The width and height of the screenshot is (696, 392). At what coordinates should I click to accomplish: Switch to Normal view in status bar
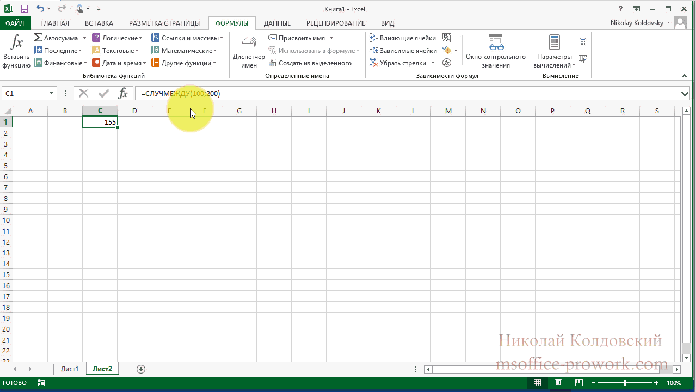point(537,382)
